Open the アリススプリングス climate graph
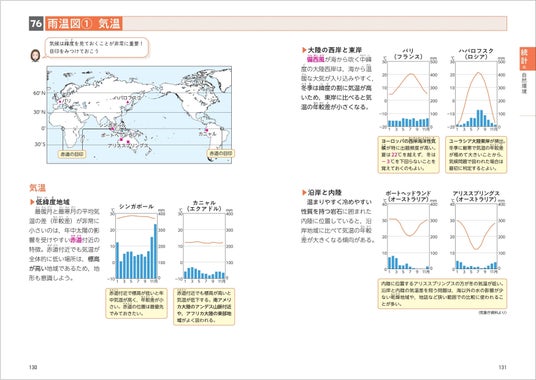Image resolution: width=536 pixels, height=380 pixels. pos(476,232)
